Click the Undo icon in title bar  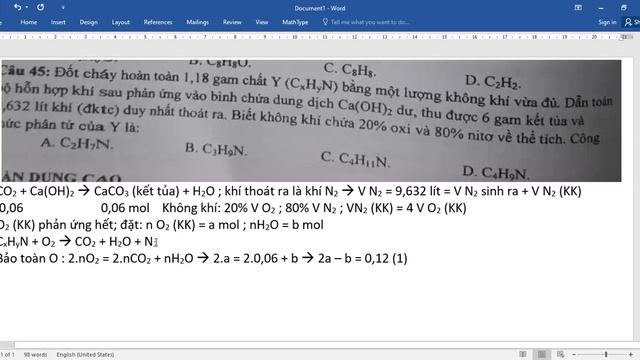(17, 7)
